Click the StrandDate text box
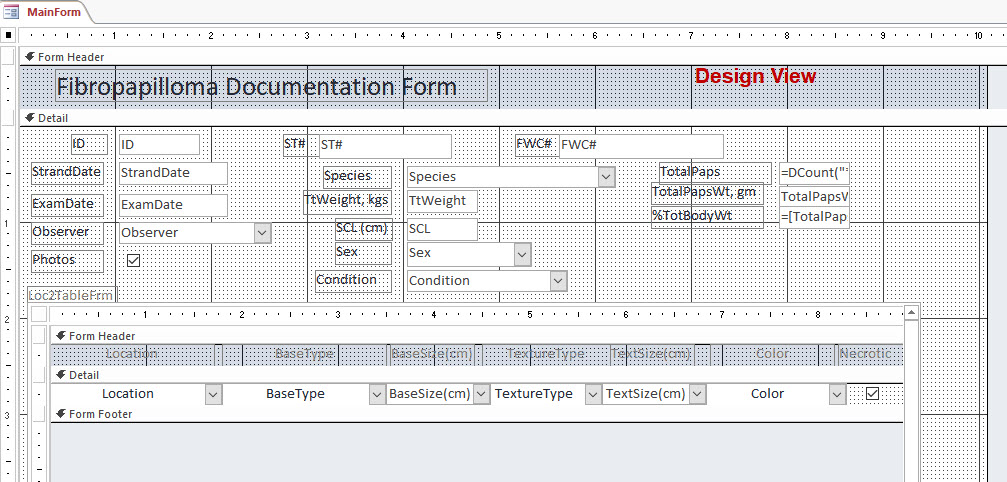This screenshot has width=1007, height=482. (x=173, y=173)
